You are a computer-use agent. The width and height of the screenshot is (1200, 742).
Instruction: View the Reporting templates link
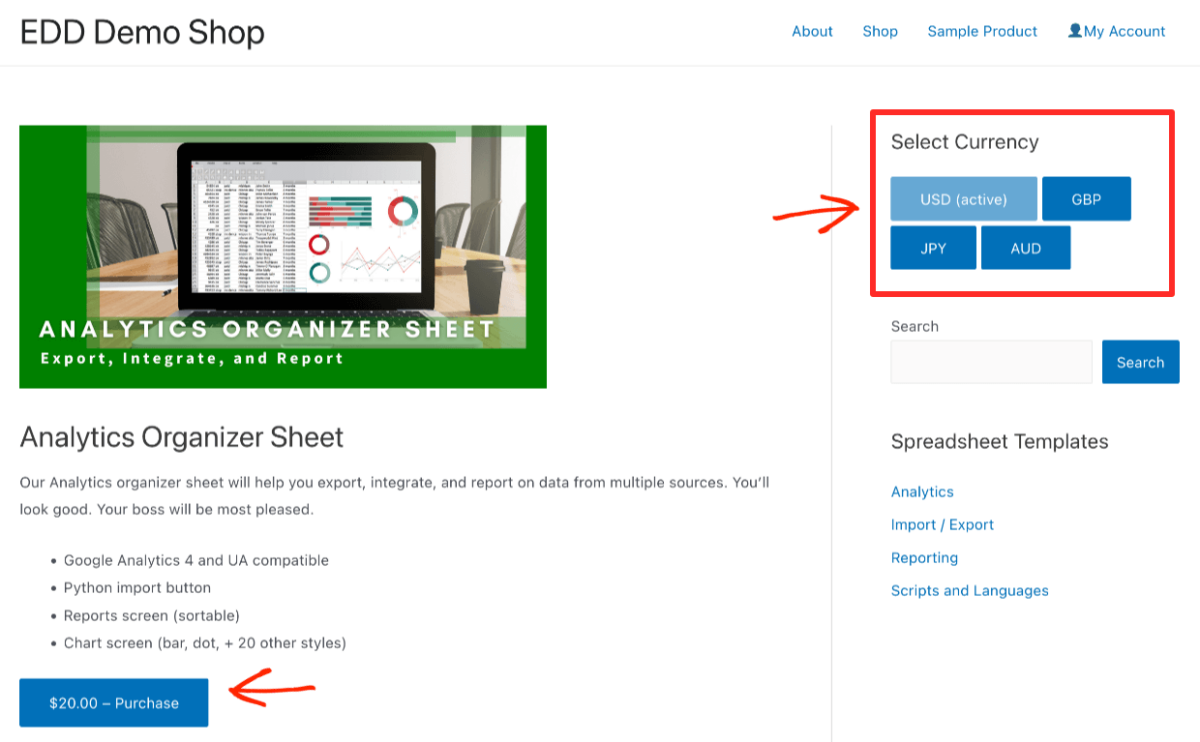(924, 557)
